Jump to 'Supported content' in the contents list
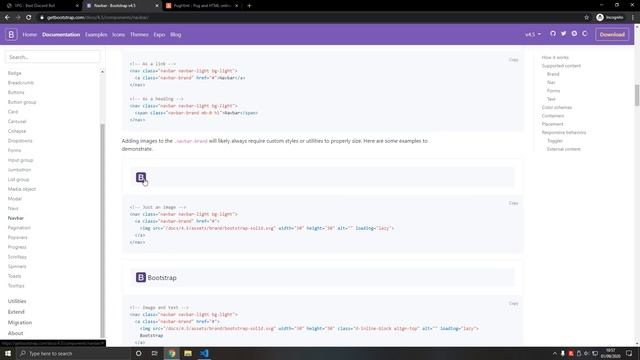Image resolution: width=640 pixels, height=360 pixels. tap(561, 66)
